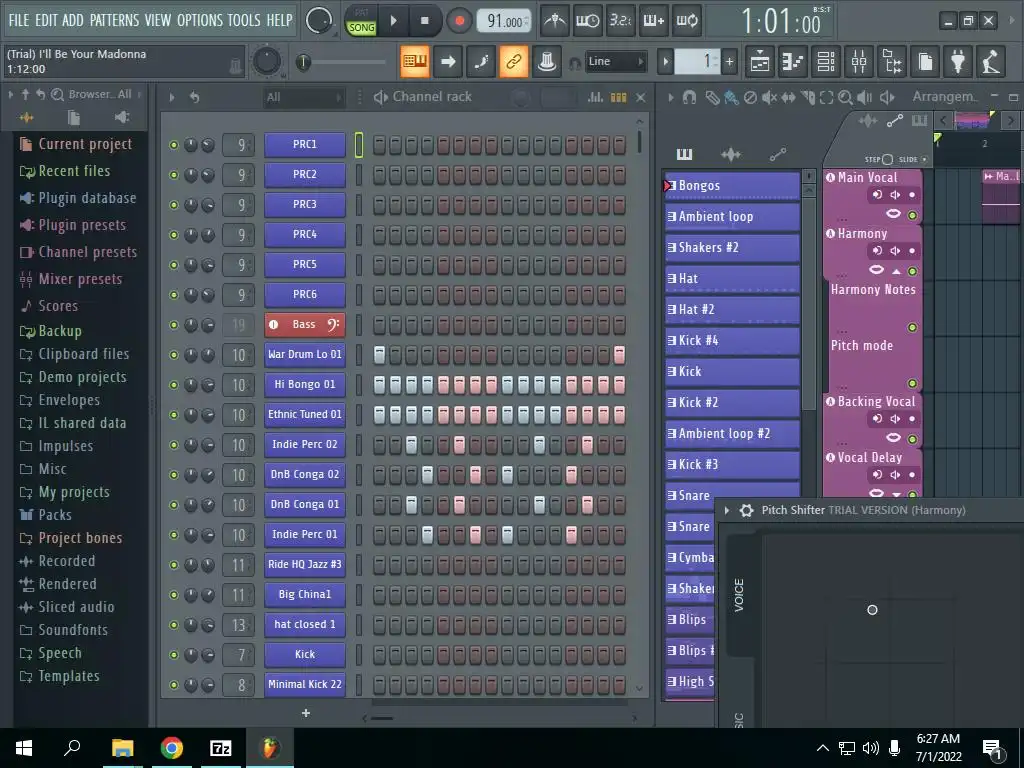The width and height of the screenshot is (1024, 768).
Task: Select the zoom tool in Playlist toolbar
Action: (x=845, y=97)
